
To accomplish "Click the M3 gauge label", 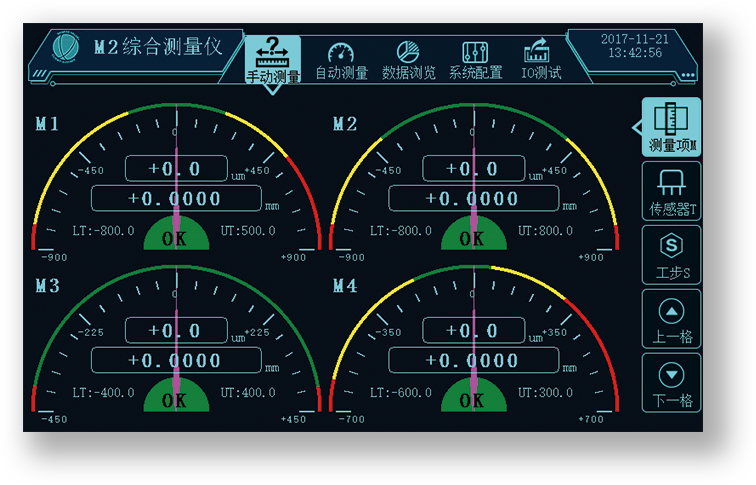I will [47, 286].
